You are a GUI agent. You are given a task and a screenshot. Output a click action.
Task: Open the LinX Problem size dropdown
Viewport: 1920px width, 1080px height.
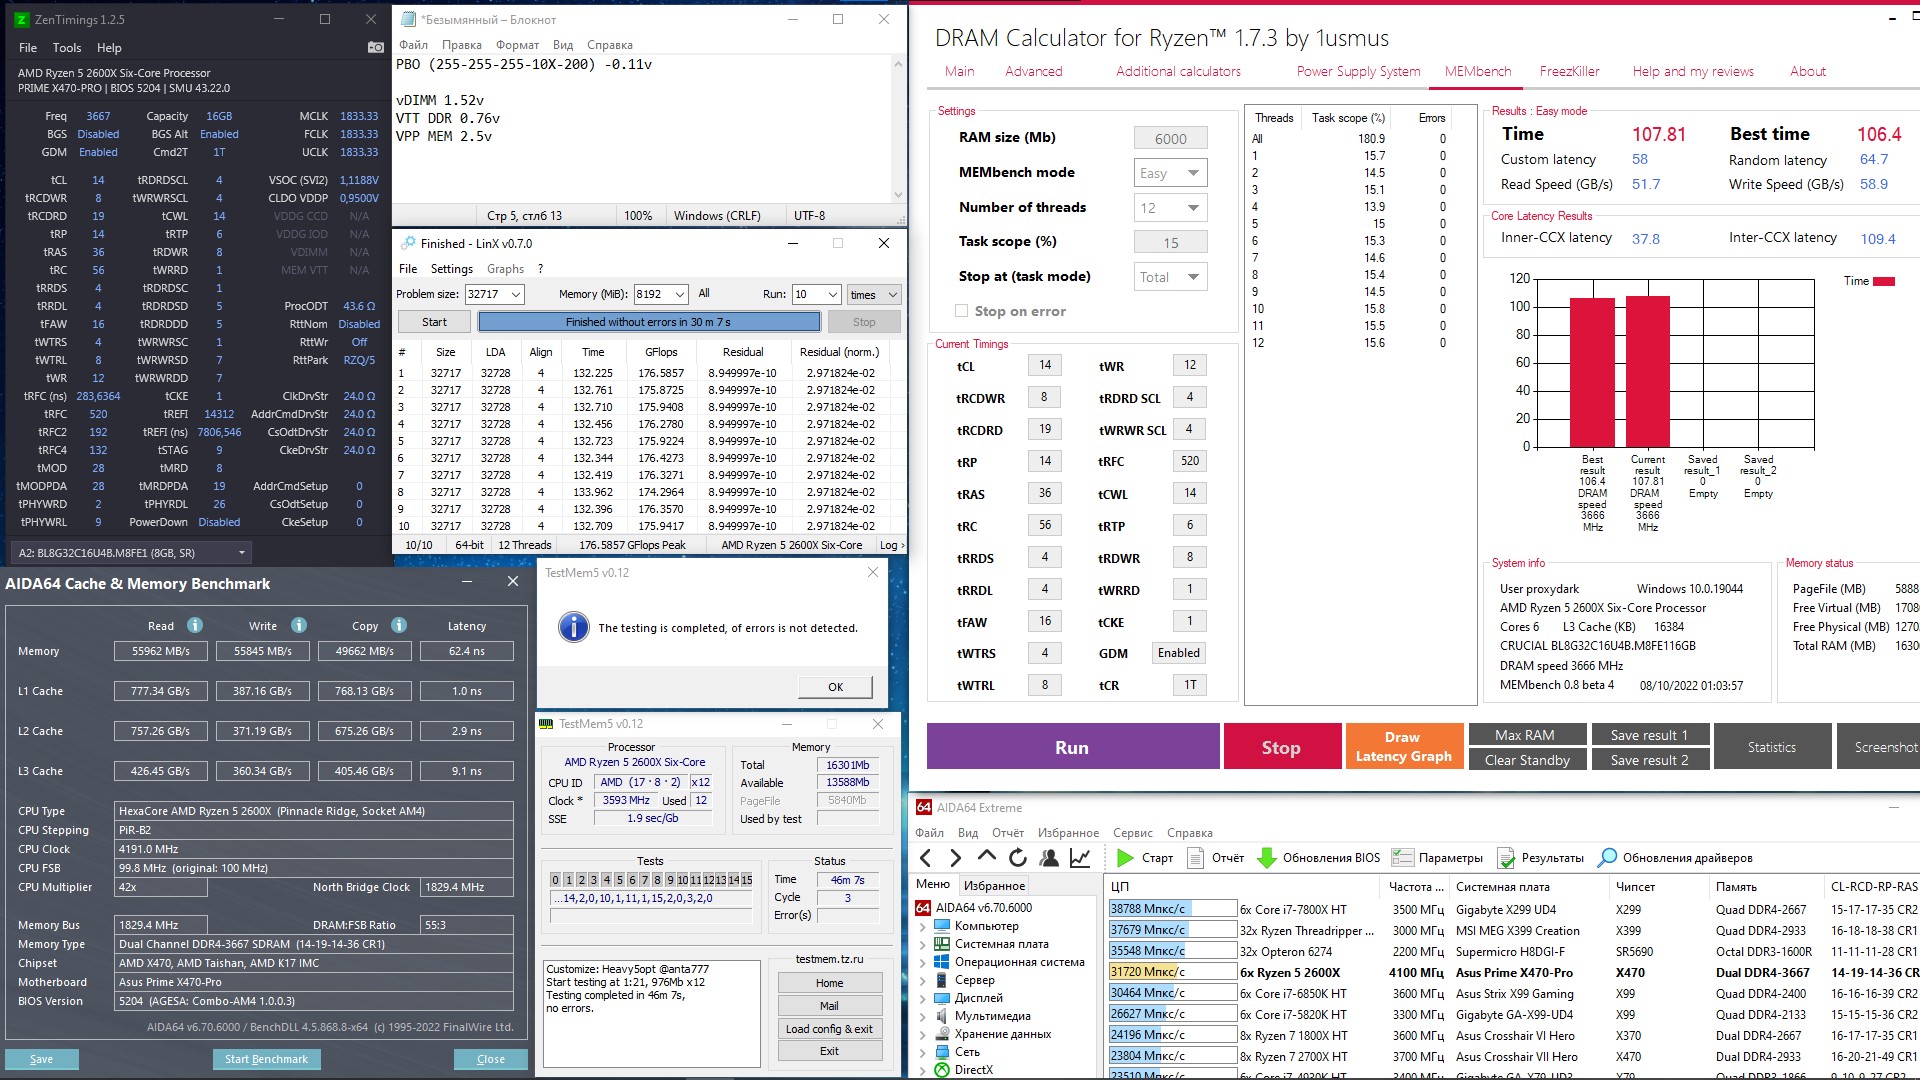click(516, 294)
